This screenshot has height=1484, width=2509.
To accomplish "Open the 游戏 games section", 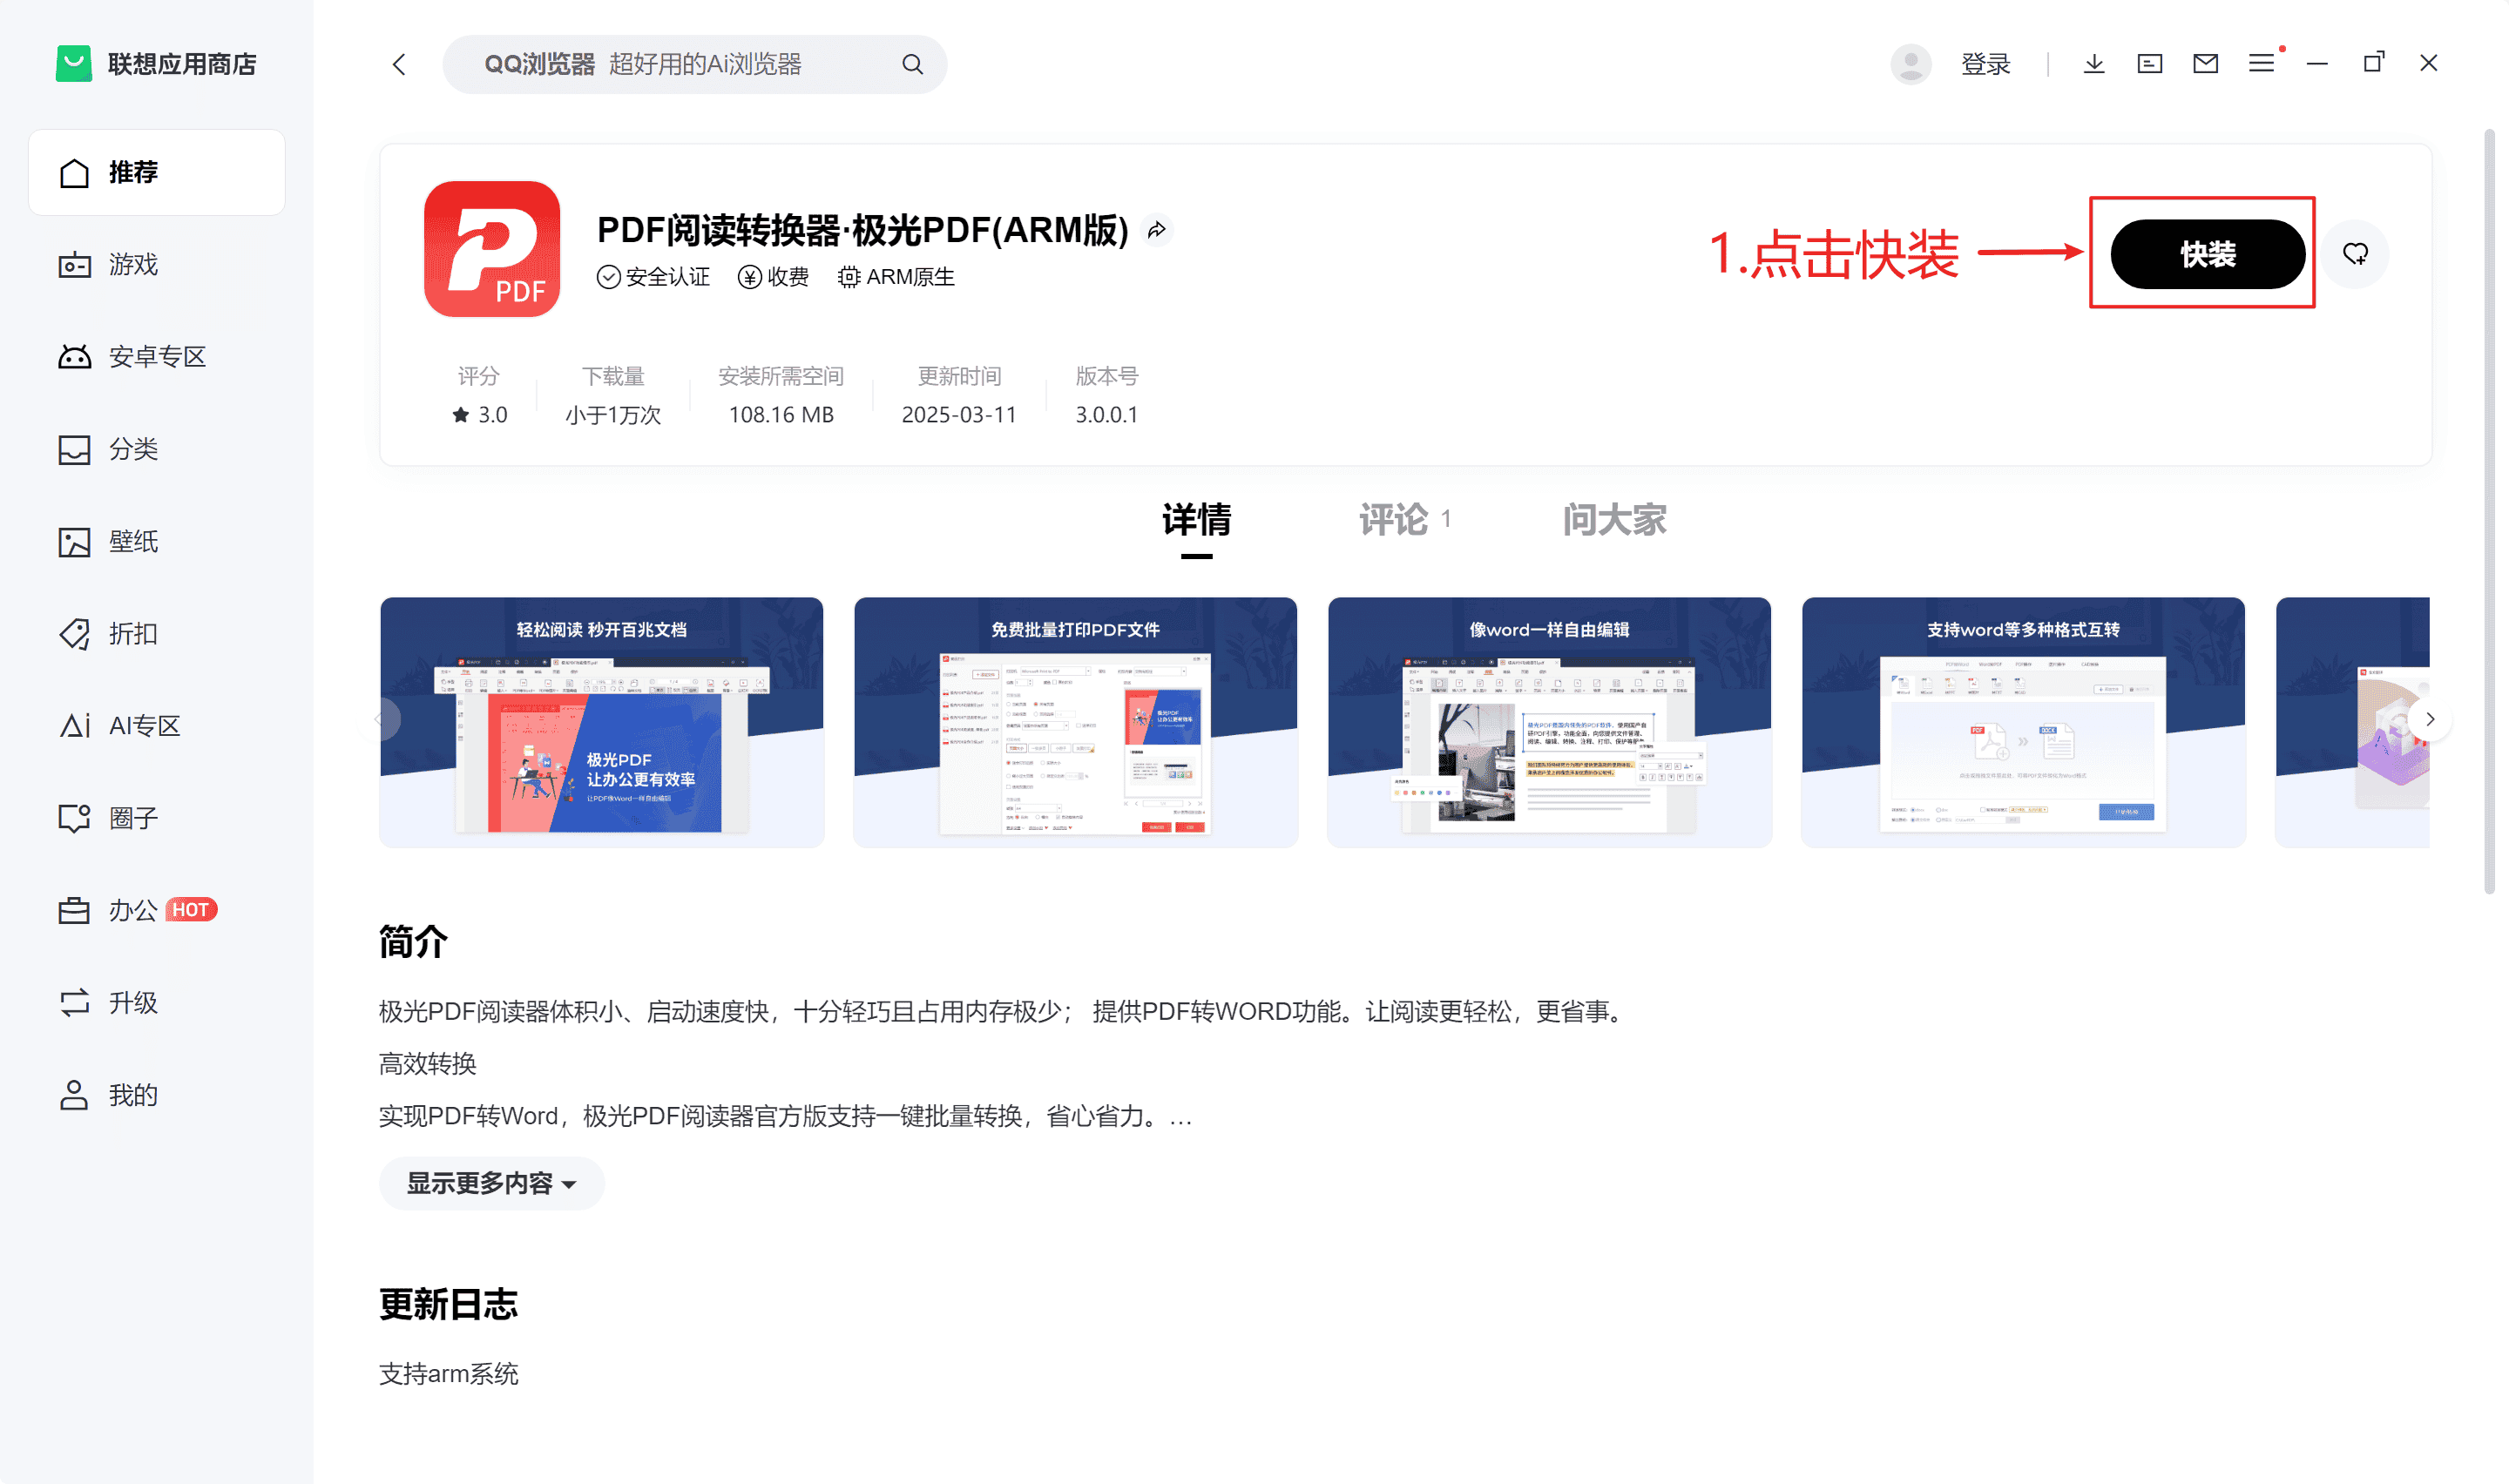I will [x=157, y=265].
